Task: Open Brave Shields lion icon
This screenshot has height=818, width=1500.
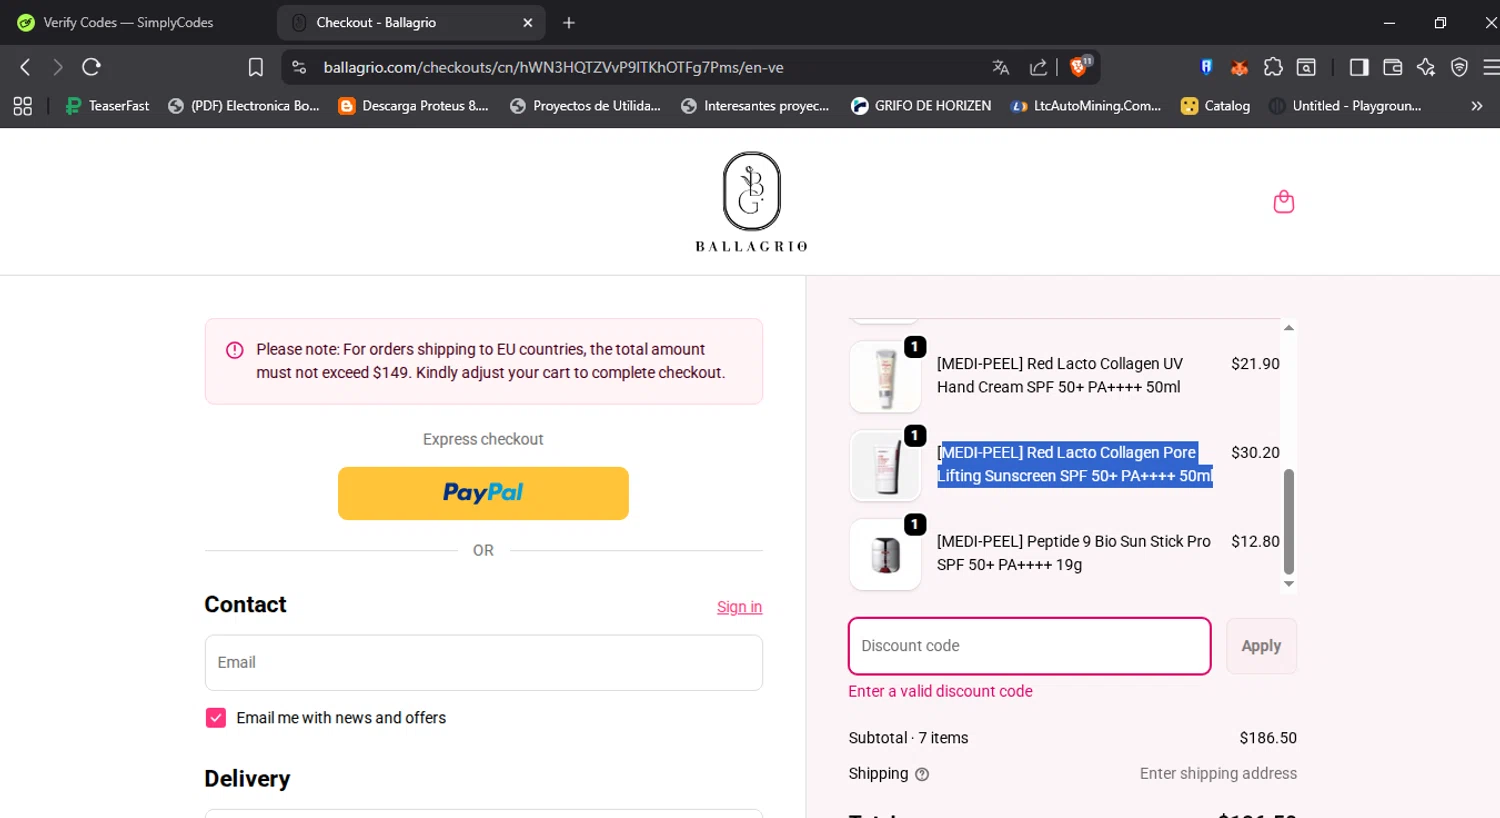Action: pyautogui.click(x=1078, y=67)
